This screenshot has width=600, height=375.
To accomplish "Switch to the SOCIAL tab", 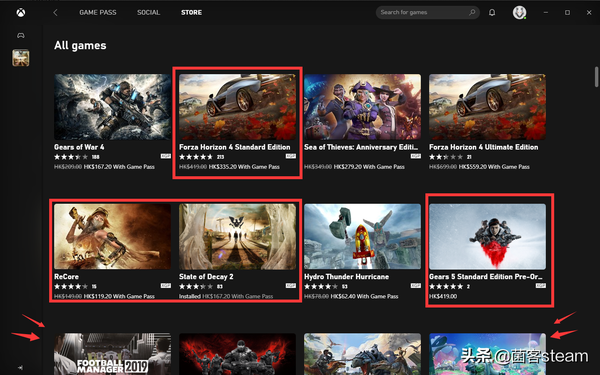I will coord(148,13).
